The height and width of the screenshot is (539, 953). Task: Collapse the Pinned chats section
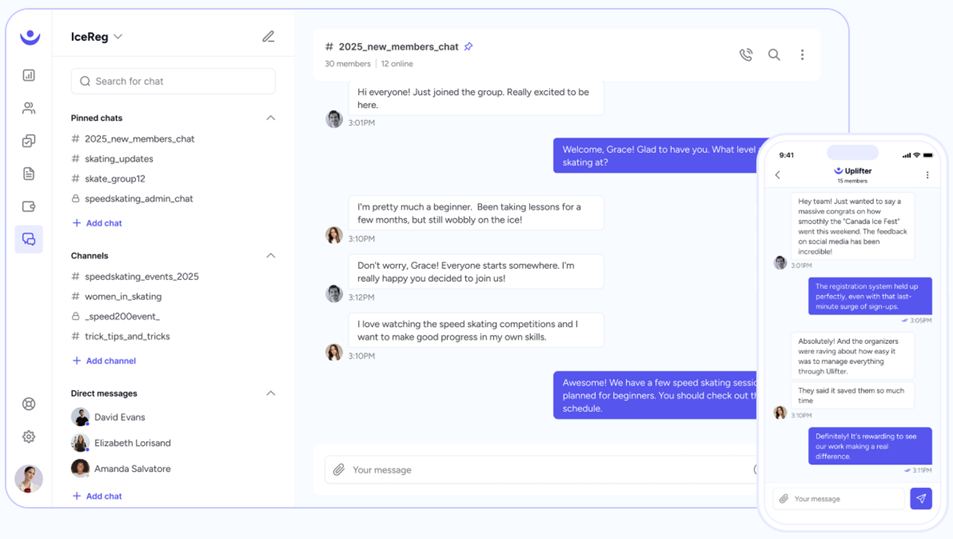(270, 118)
